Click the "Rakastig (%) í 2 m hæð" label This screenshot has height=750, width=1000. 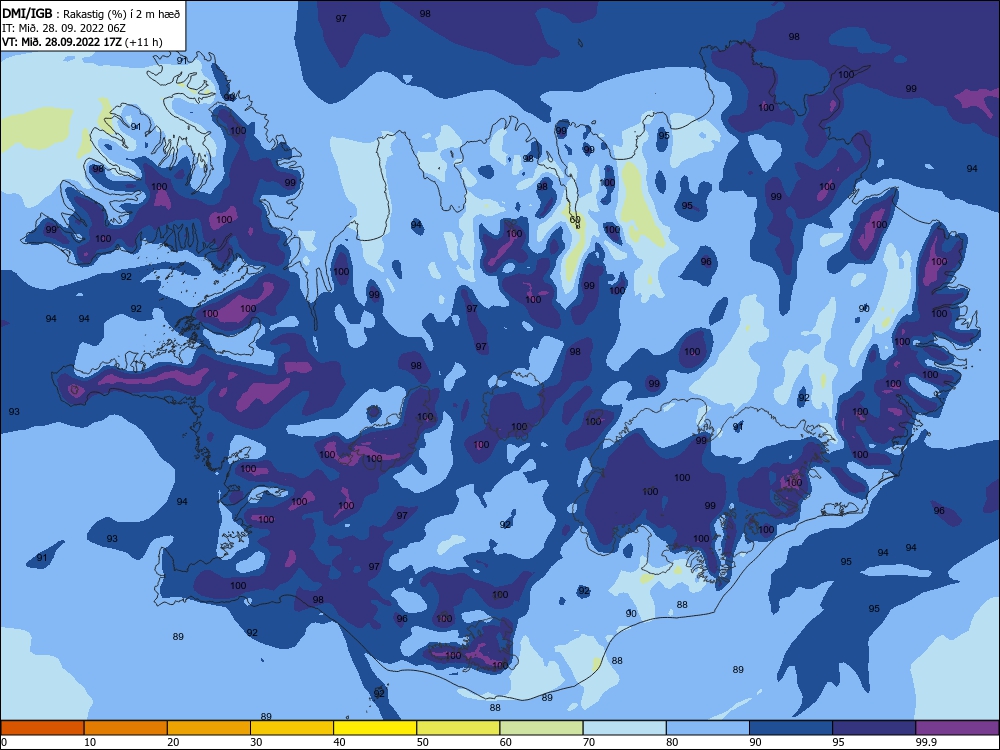pyautogui.click(x=121, y=14)
